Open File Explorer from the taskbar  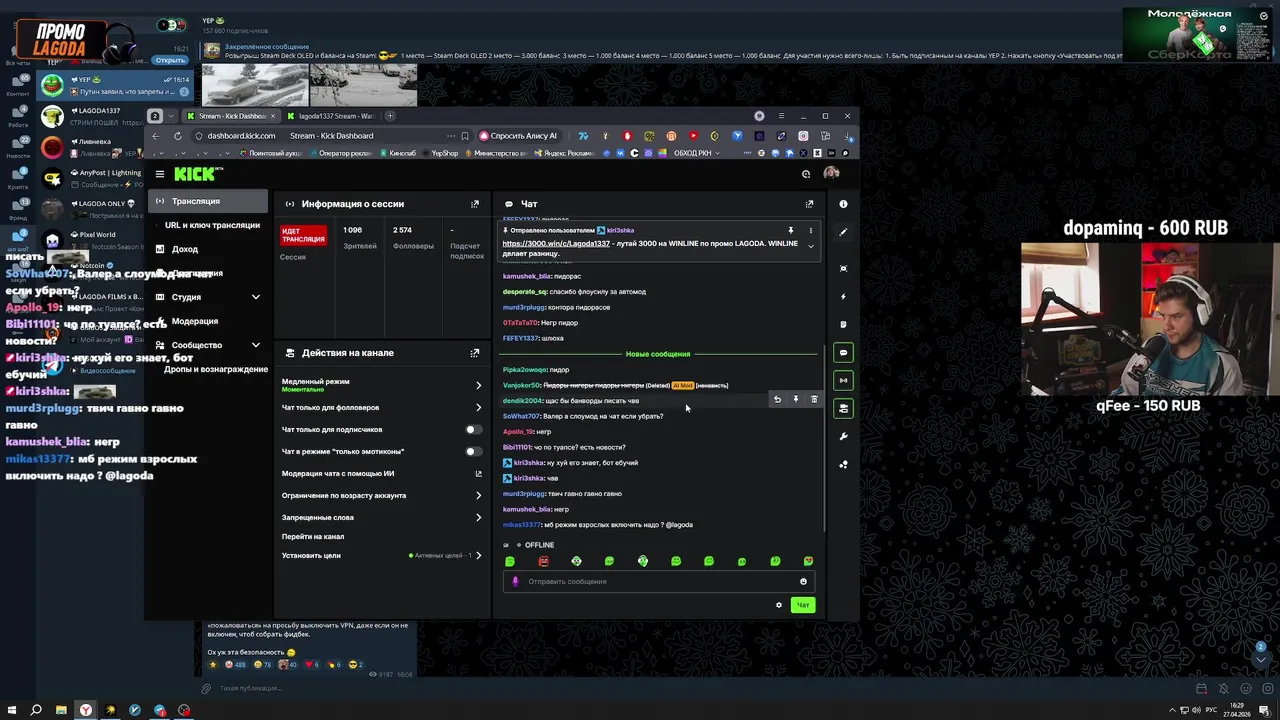[x=61, y=710]
